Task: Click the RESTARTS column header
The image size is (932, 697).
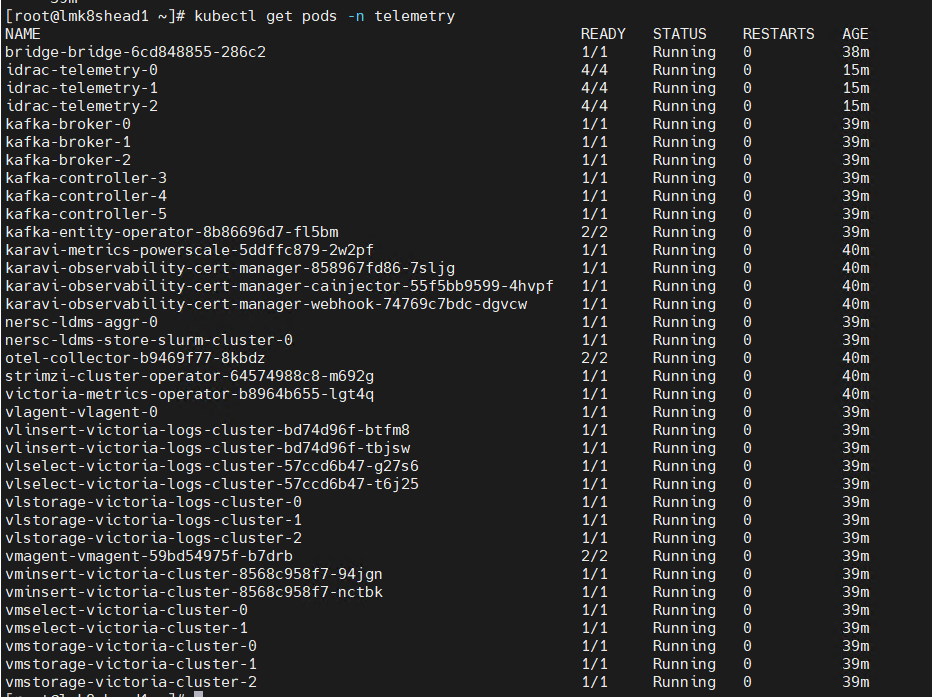Action: [778, 34]
